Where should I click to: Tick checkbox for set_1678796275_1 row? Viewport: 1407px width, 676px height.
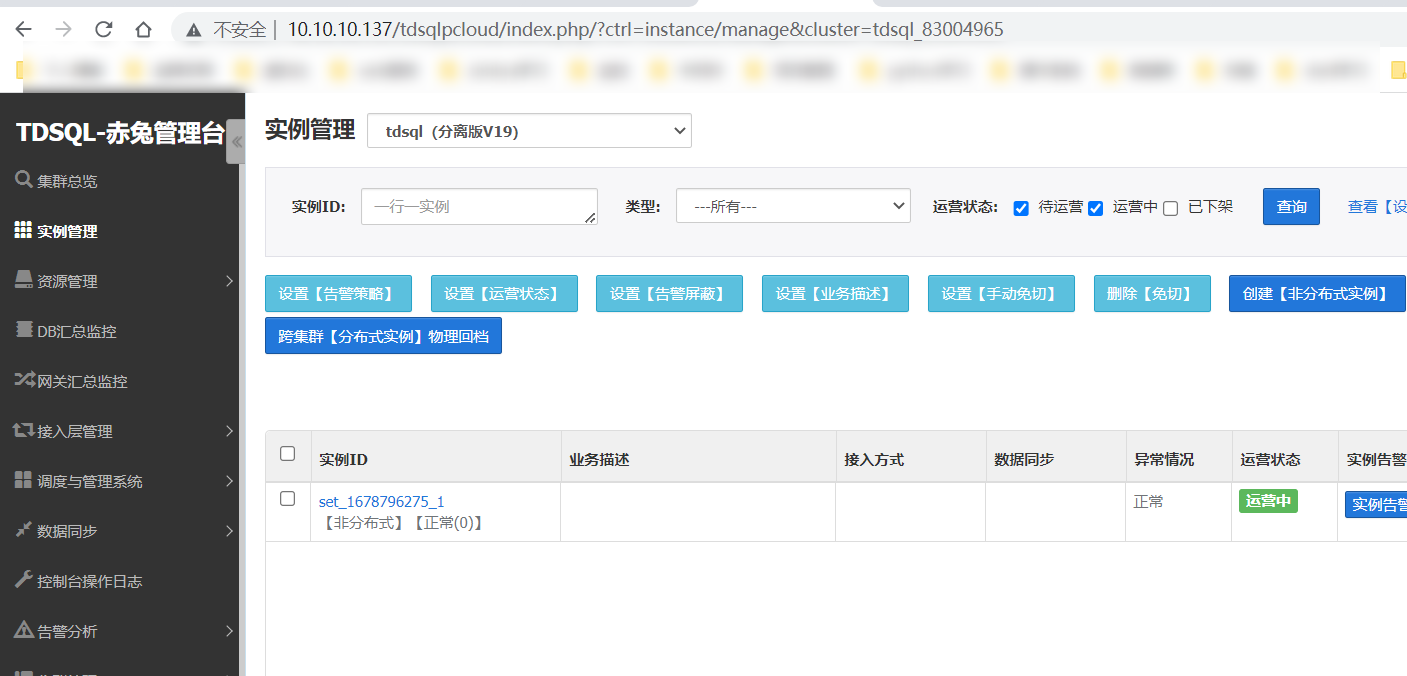287,498
